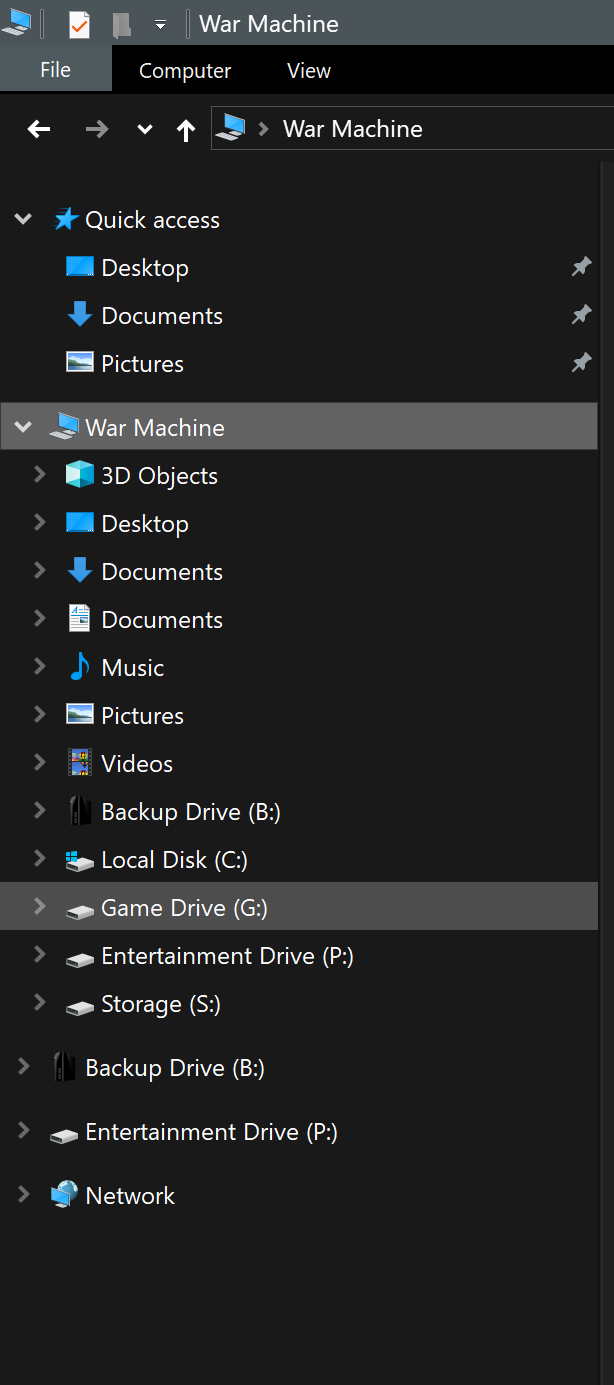Click the New folder icon in the title bar
Viewport: 614px width, 1385px height.
[x=122, y=24]
